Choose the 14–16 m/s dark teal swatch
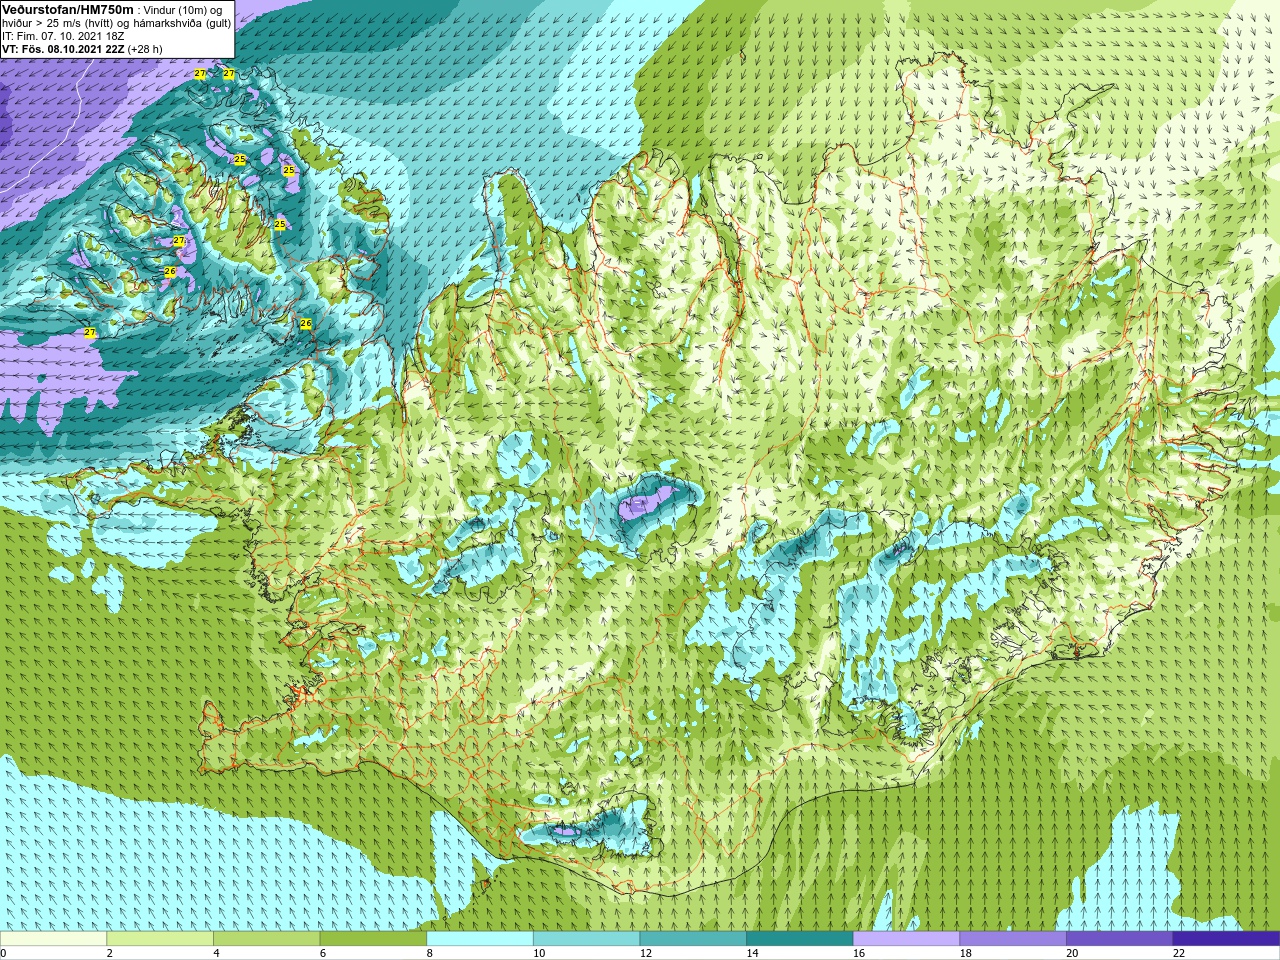 coord(800,939)
